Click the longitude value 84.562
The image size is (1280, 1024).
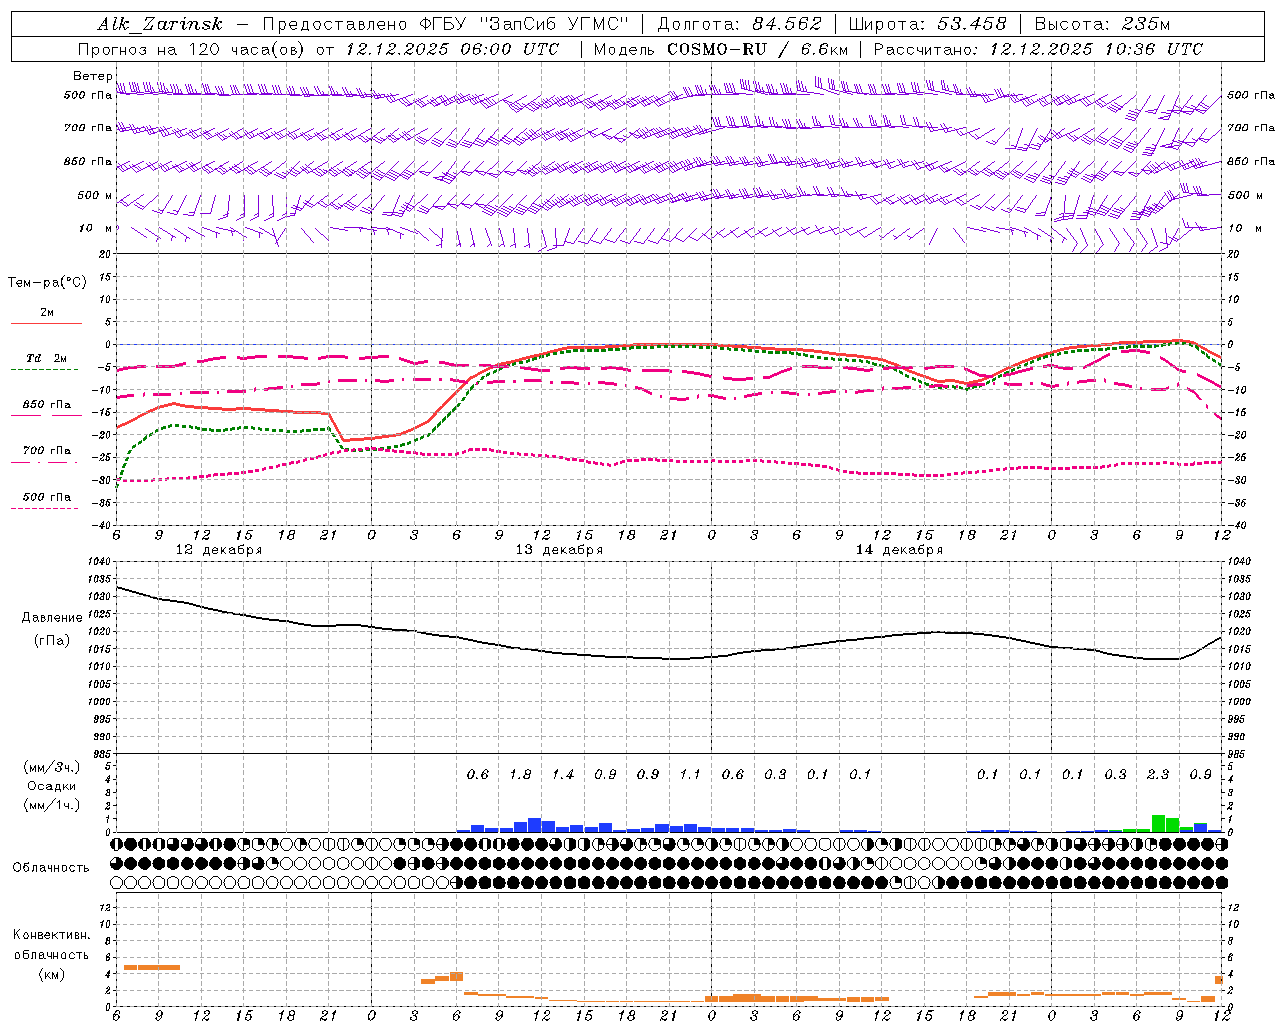click(787, 24)
